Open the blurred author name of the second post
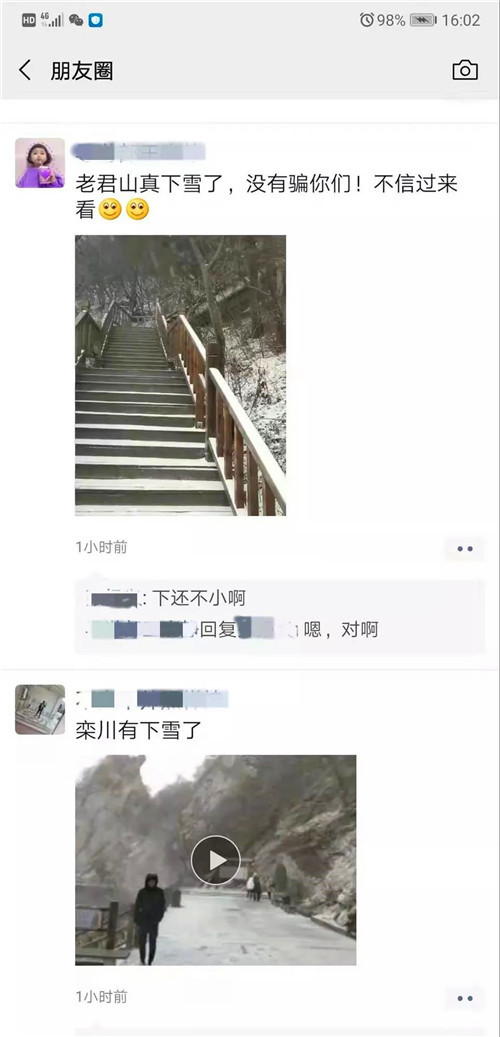The width and height of the screenshot is (500, 1037). [151, 698]
